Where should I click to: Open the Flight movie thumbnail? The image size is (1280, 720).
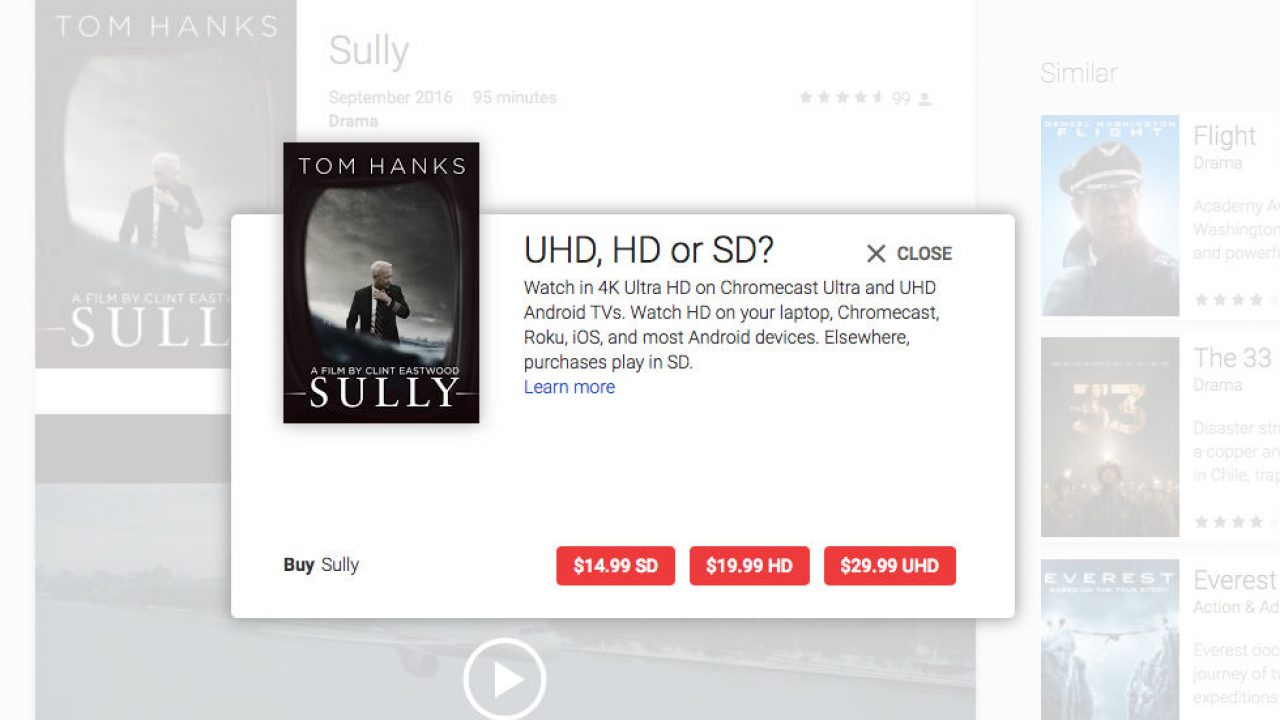(1110, 215)
